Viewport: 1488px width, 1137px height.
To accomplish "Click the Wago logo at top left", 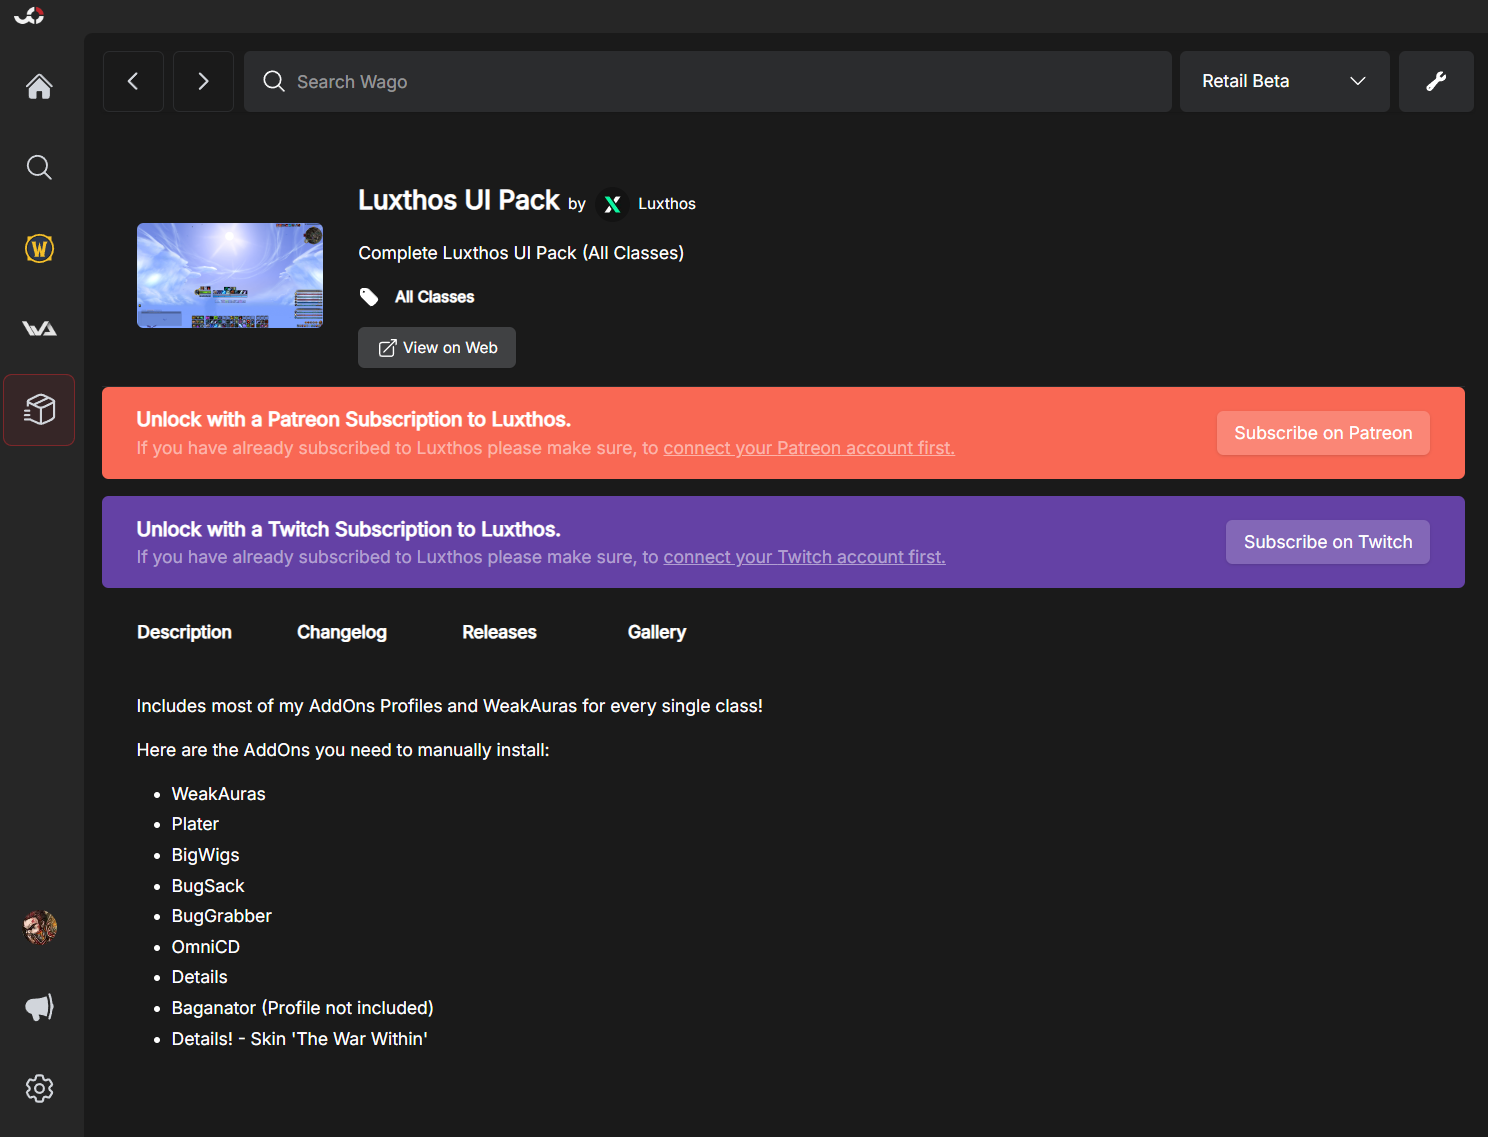I will (x=29, y=15).
